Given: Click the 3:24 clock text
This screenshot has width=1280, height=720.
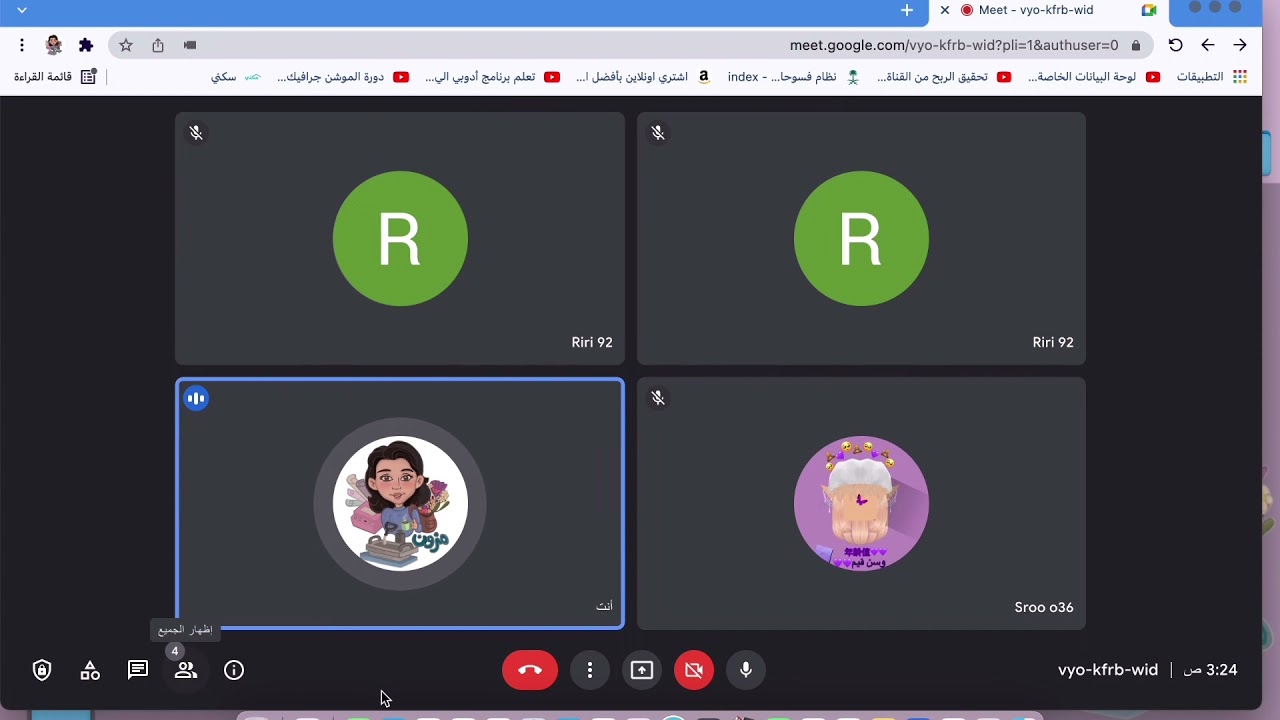Looking at the screenshot, I should click(1210, 670).
